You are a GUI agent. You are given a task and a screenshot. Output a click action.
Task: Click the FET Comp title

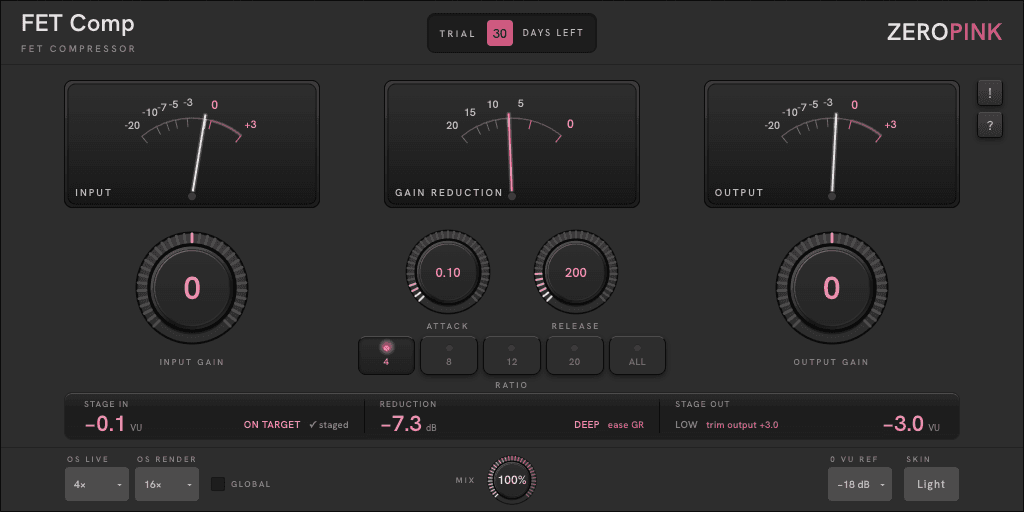tap(78, 24)
